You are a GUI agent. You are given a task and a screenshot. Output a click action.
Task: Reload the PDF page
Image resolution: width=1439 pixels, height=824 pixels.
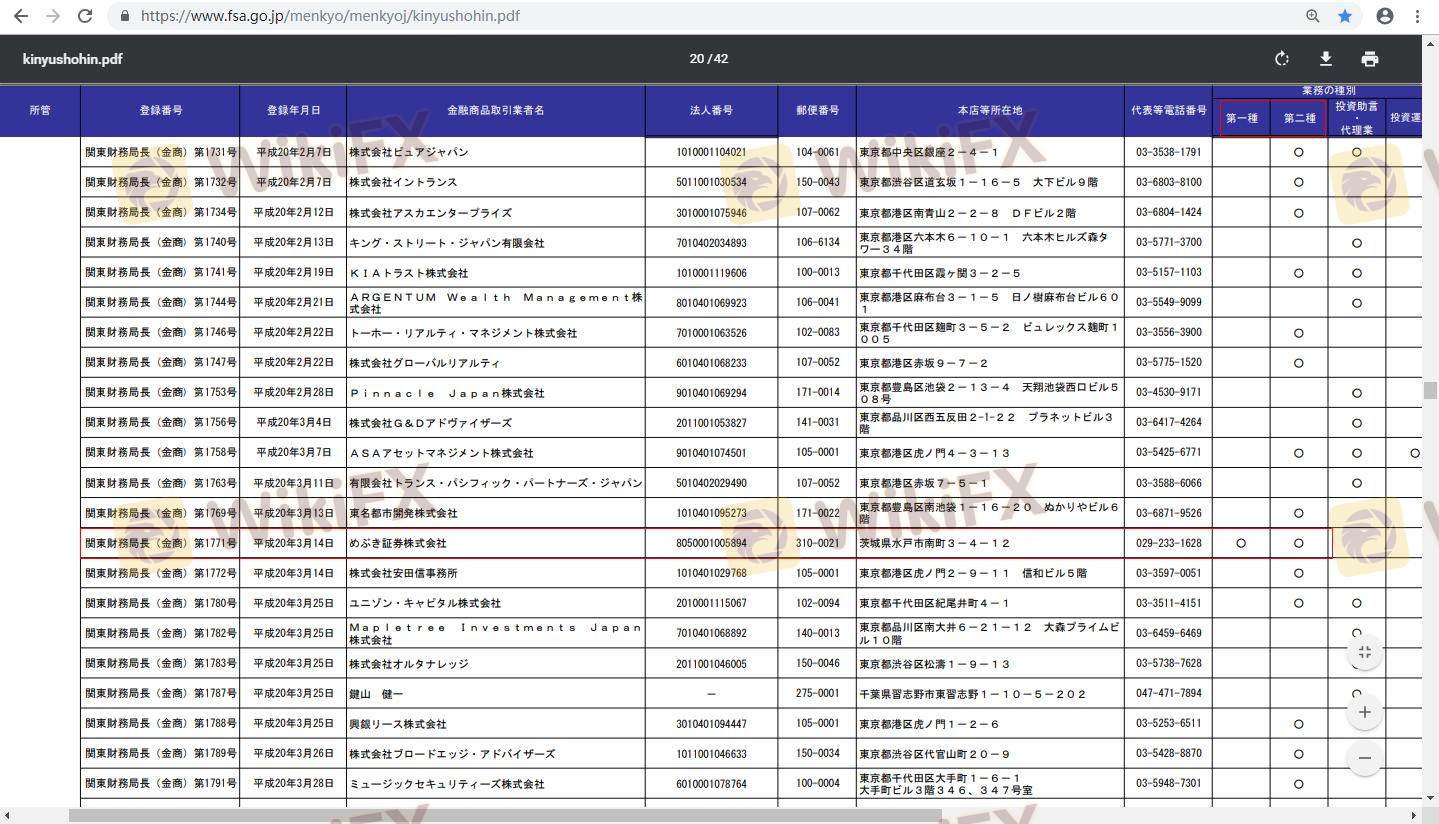click(85, 16)
